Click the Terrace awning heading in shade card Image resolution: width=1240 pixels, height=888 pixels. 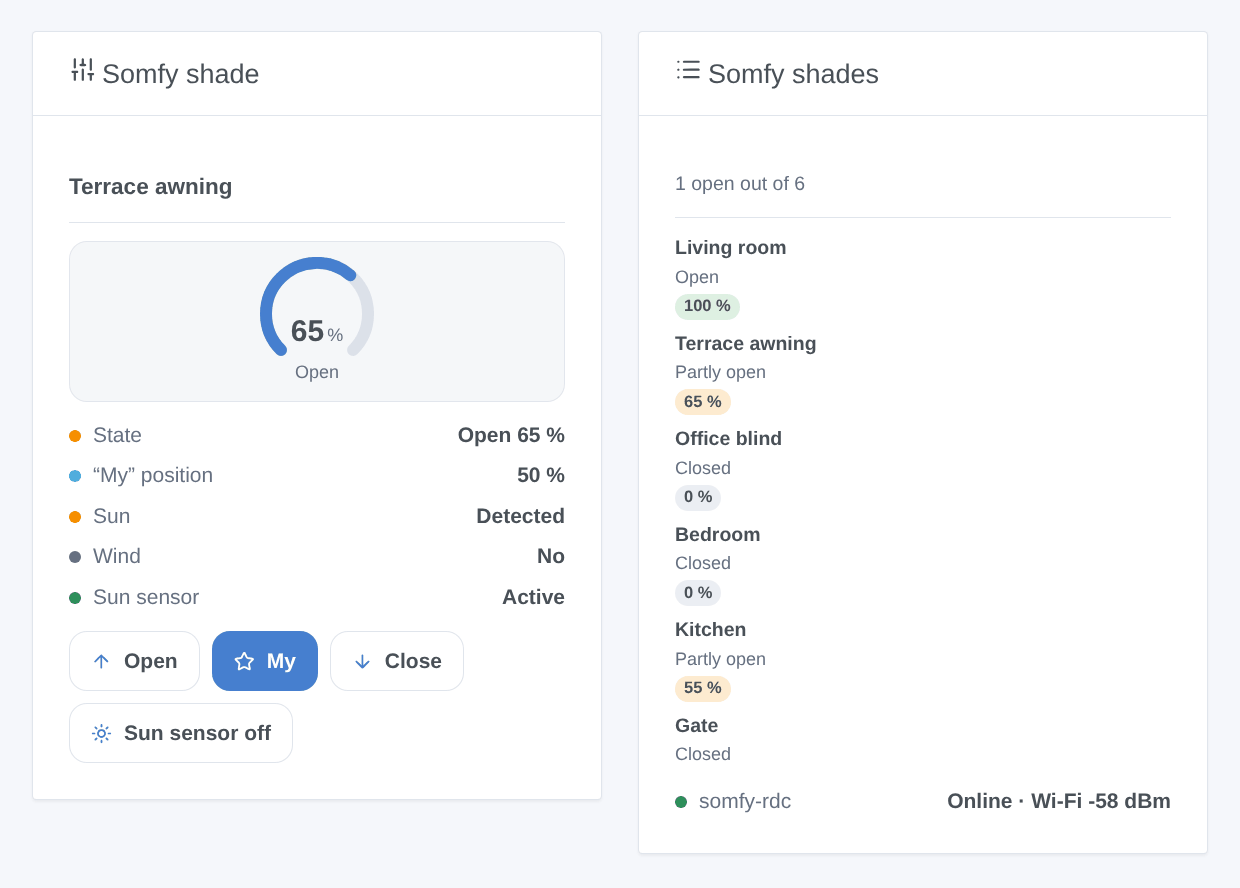pyautogui.click(x=151, y=187)
